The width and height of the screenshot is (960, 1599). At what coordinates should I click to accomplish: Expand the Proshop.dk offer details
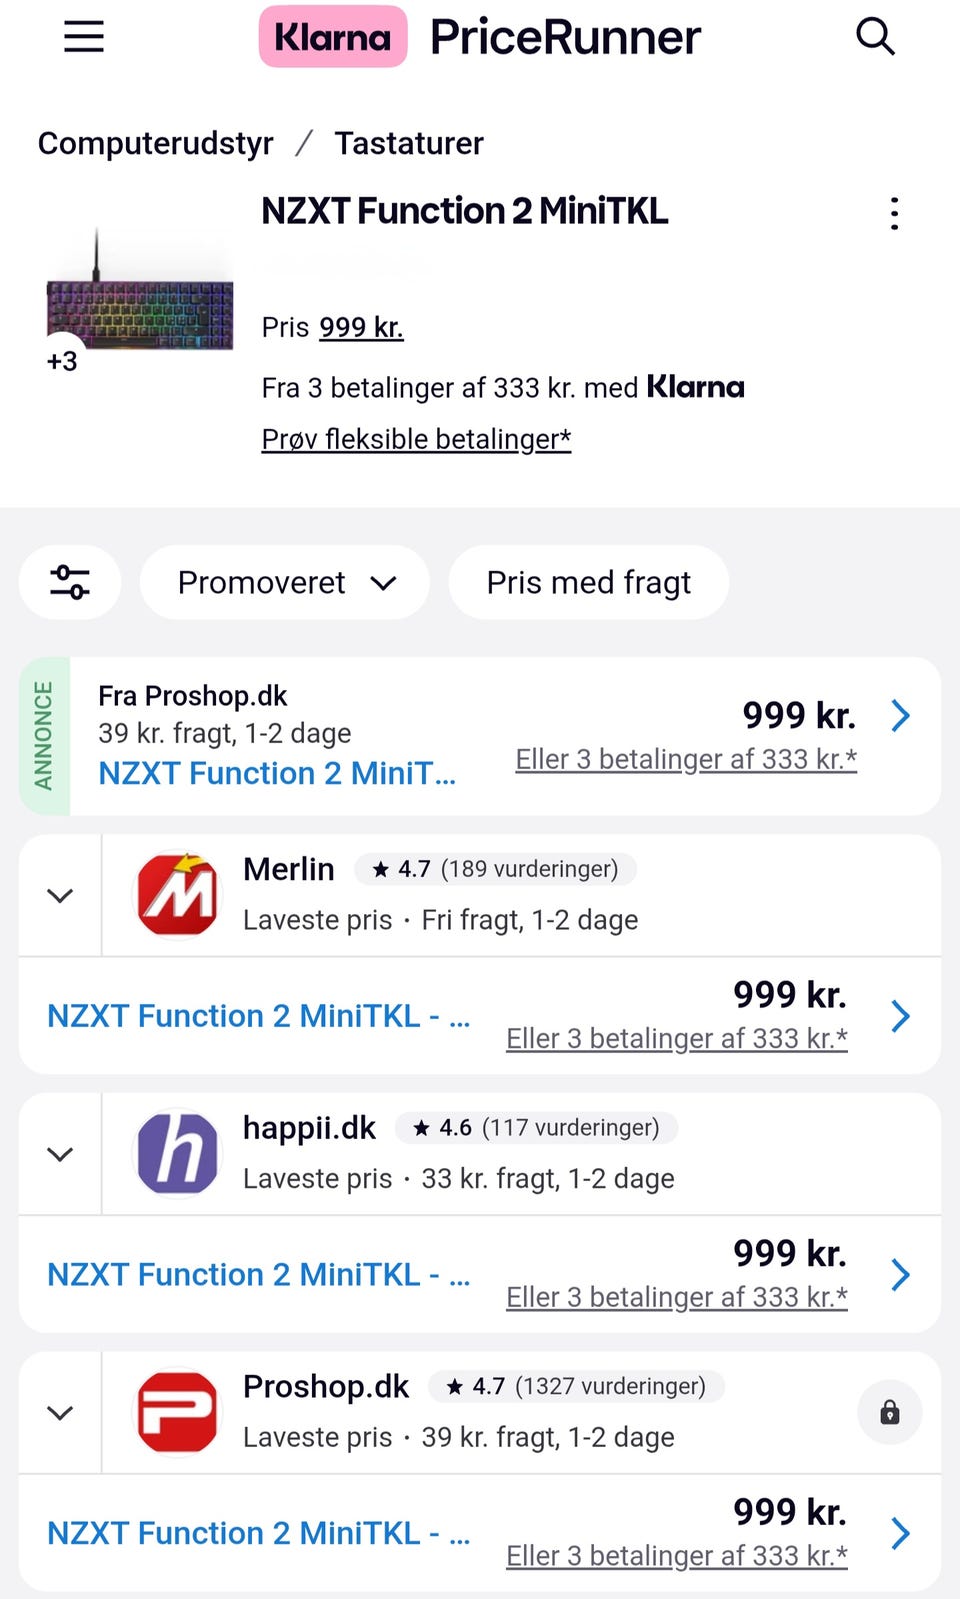(x=60, y=1413)
